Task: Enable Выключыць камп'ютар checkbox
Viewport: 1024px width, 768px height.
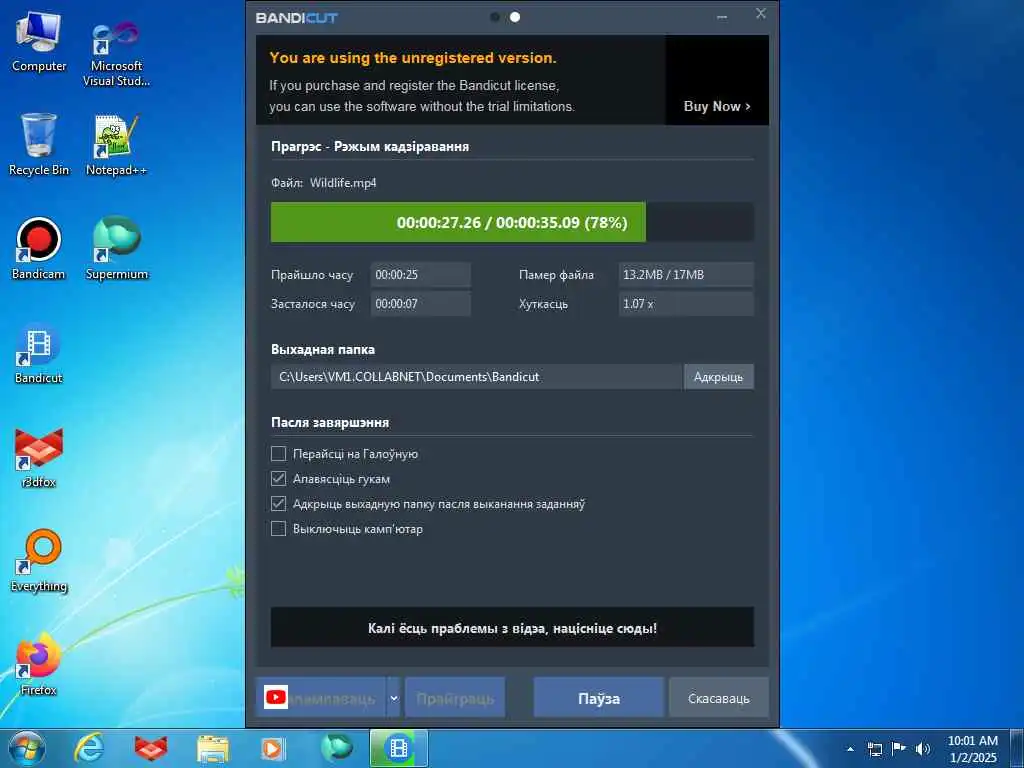Action: coord(279,528)
